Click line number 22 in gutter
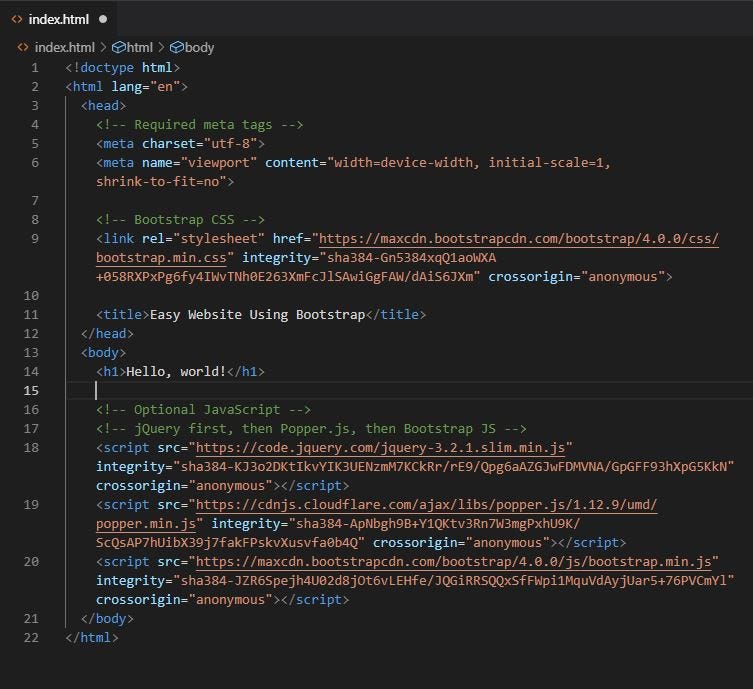 coord(31,638)
